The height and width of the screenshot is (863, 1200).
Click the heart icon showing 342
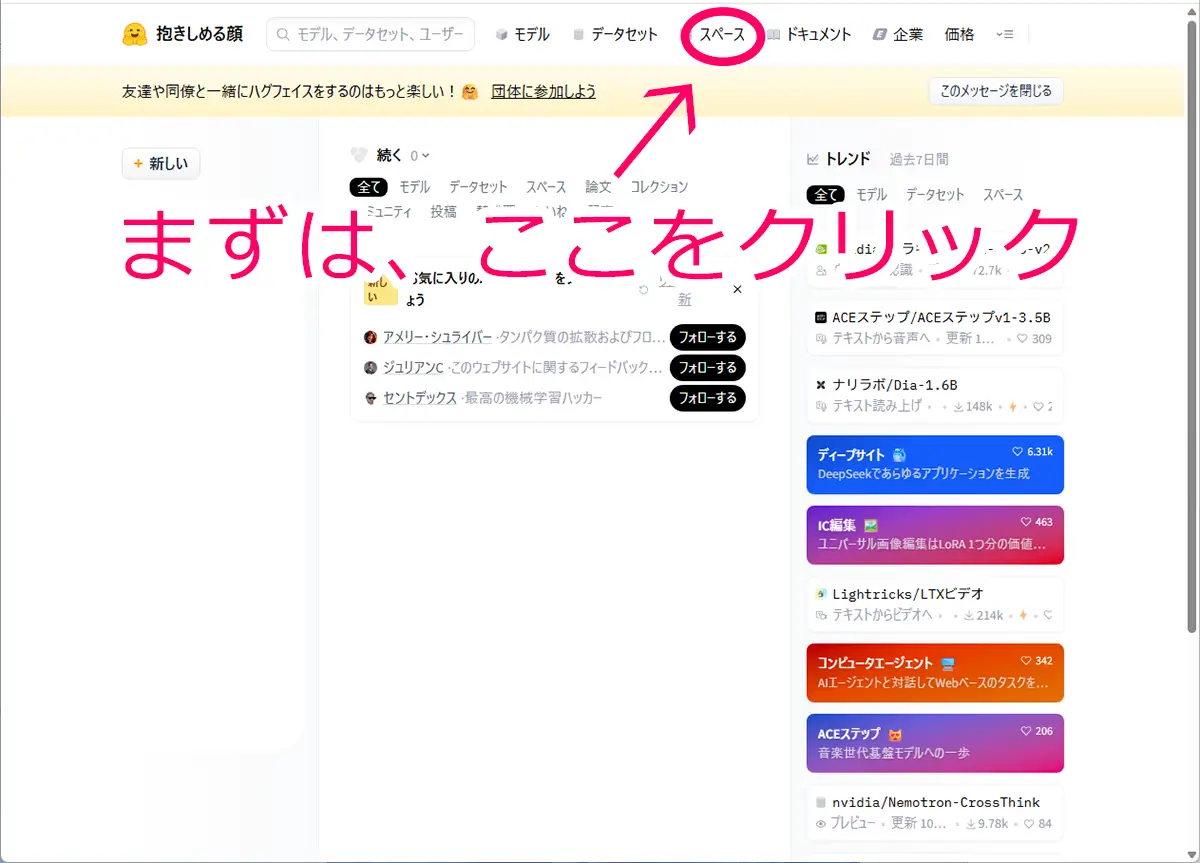click(1025, 661)
